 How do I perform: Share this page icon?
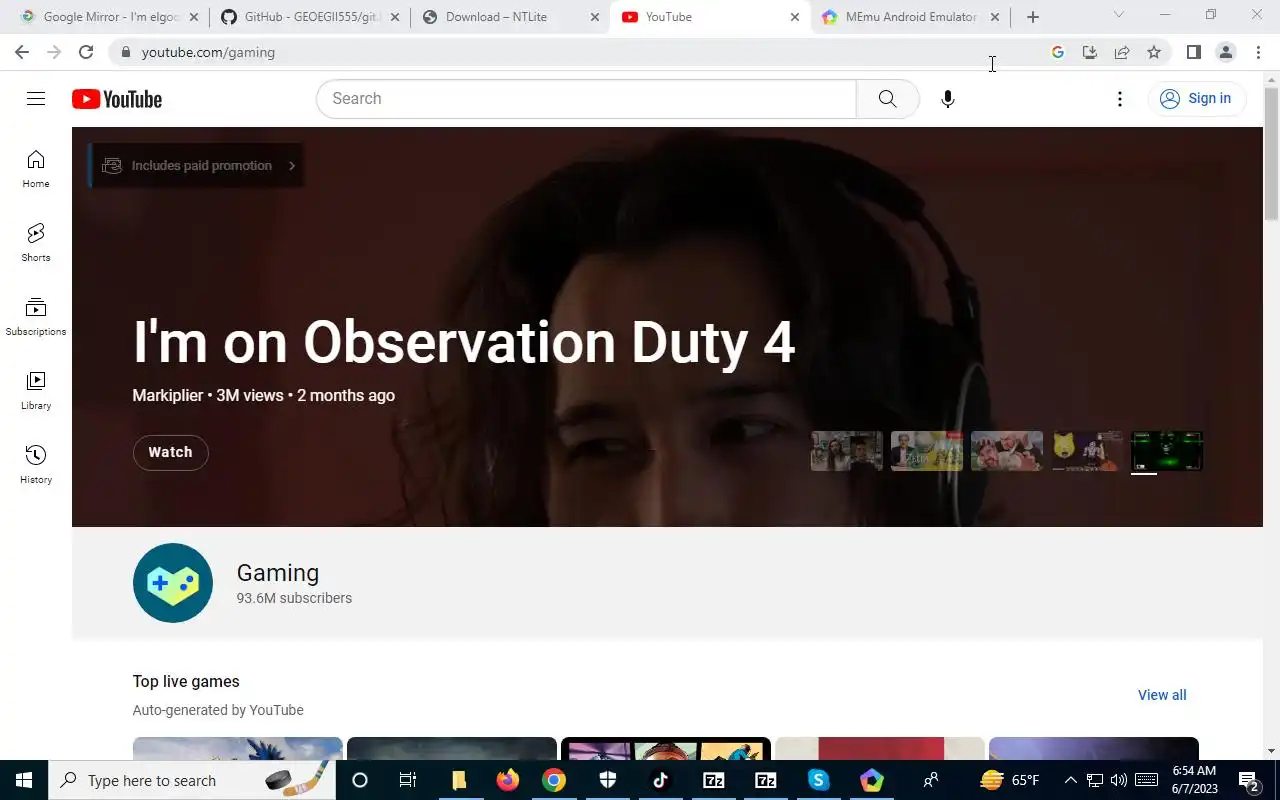(1122, 52)
